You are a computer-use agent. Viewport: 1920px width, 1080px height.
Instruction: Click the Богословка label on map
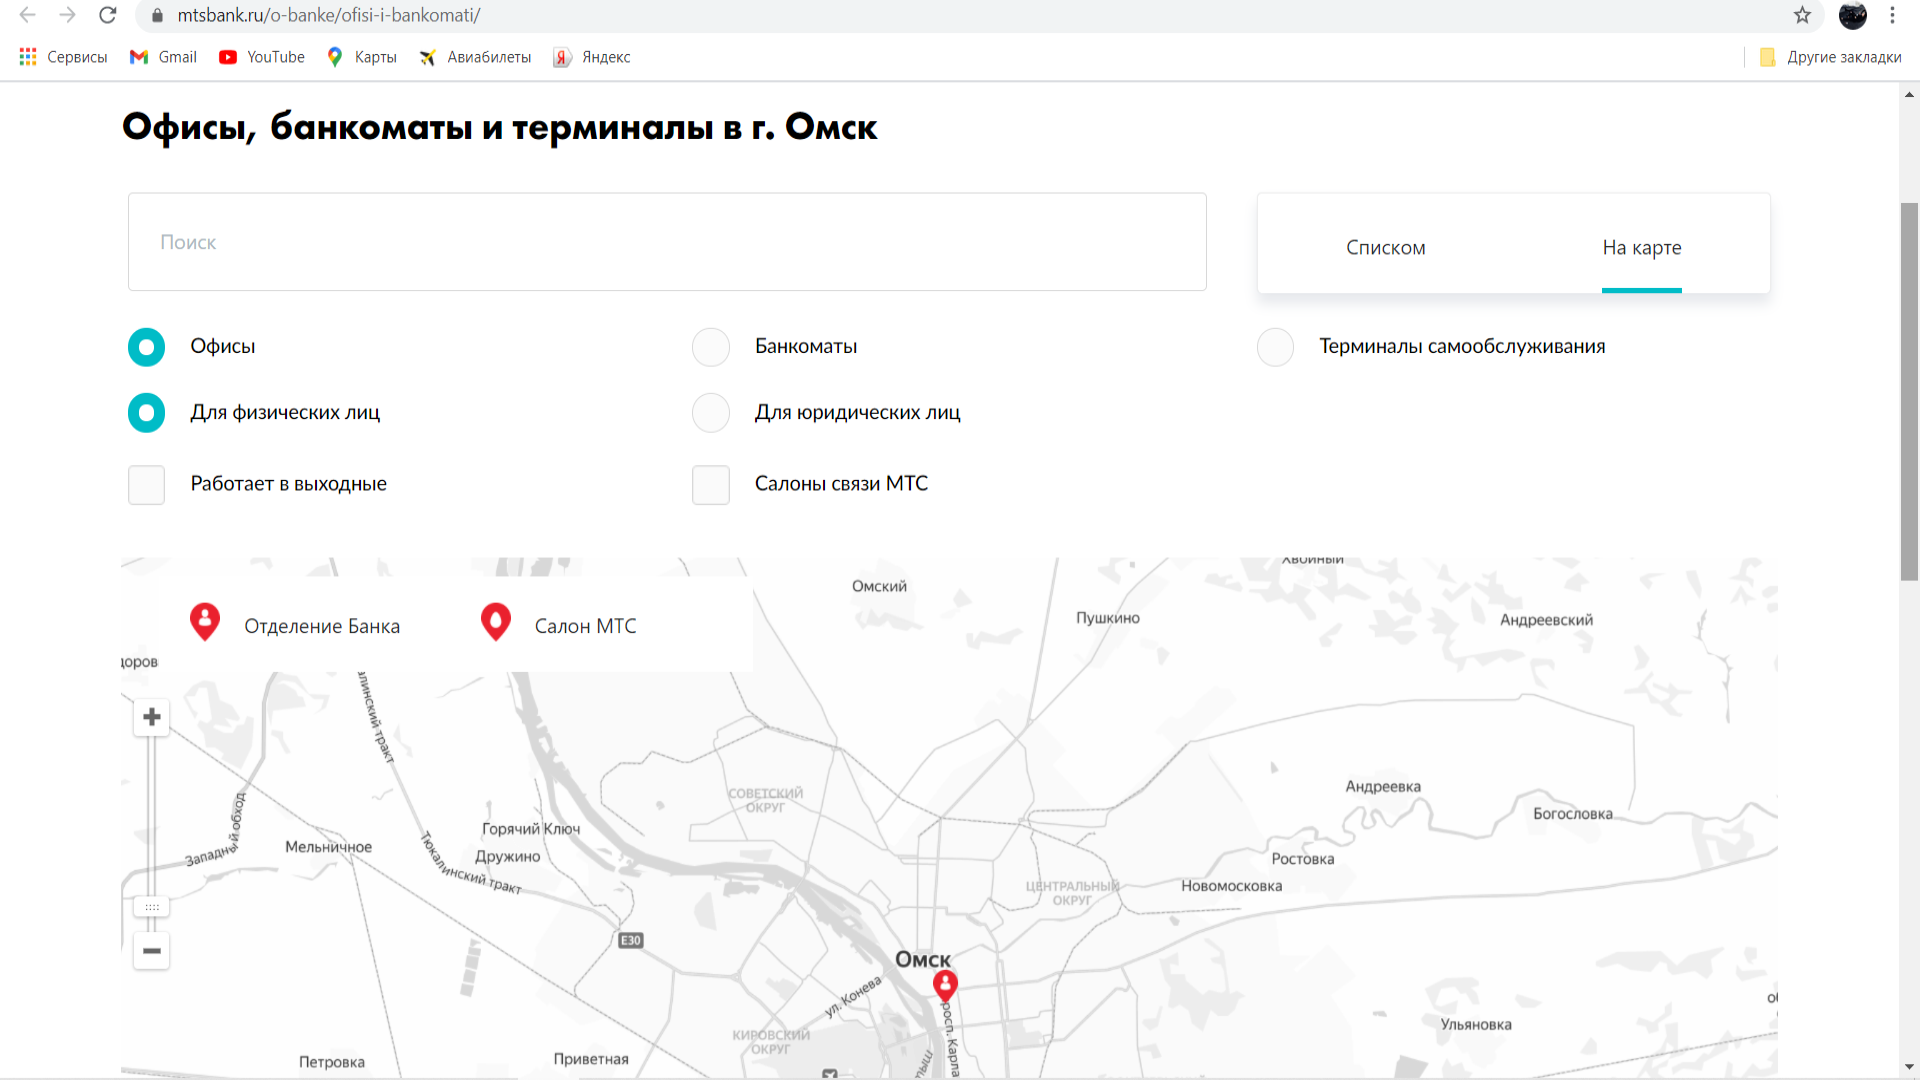click(x=1573, y=814)
